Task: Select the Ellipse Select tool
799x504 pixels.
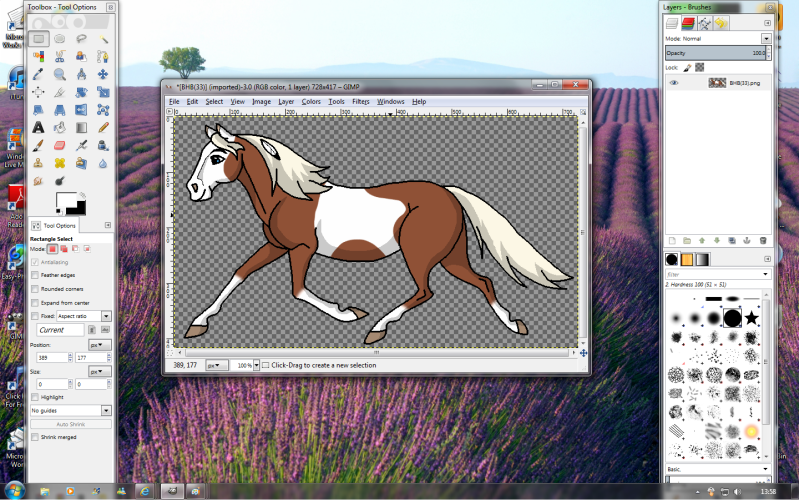Action: (60, 39)
